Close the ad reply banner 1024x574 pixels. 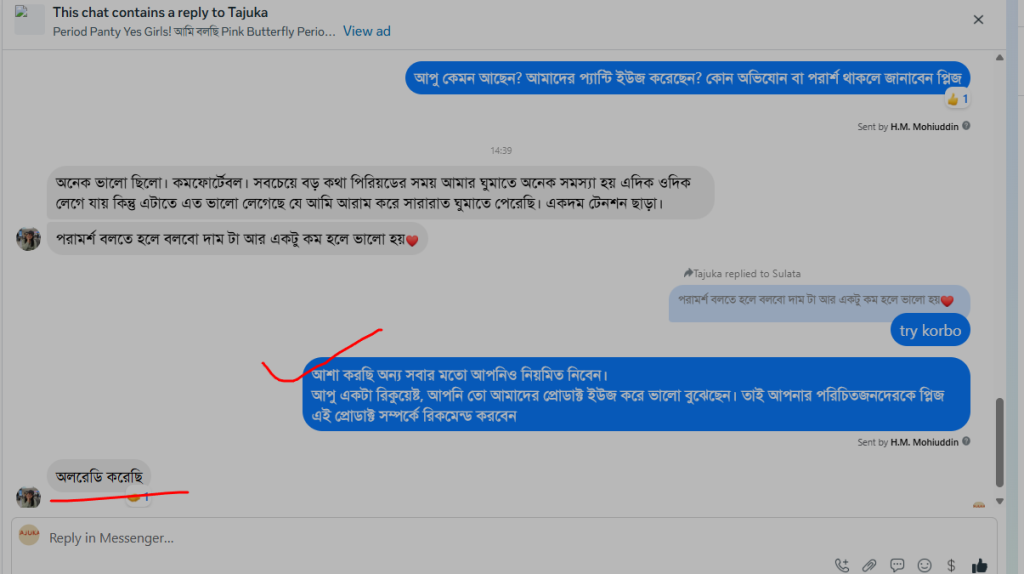978,20
